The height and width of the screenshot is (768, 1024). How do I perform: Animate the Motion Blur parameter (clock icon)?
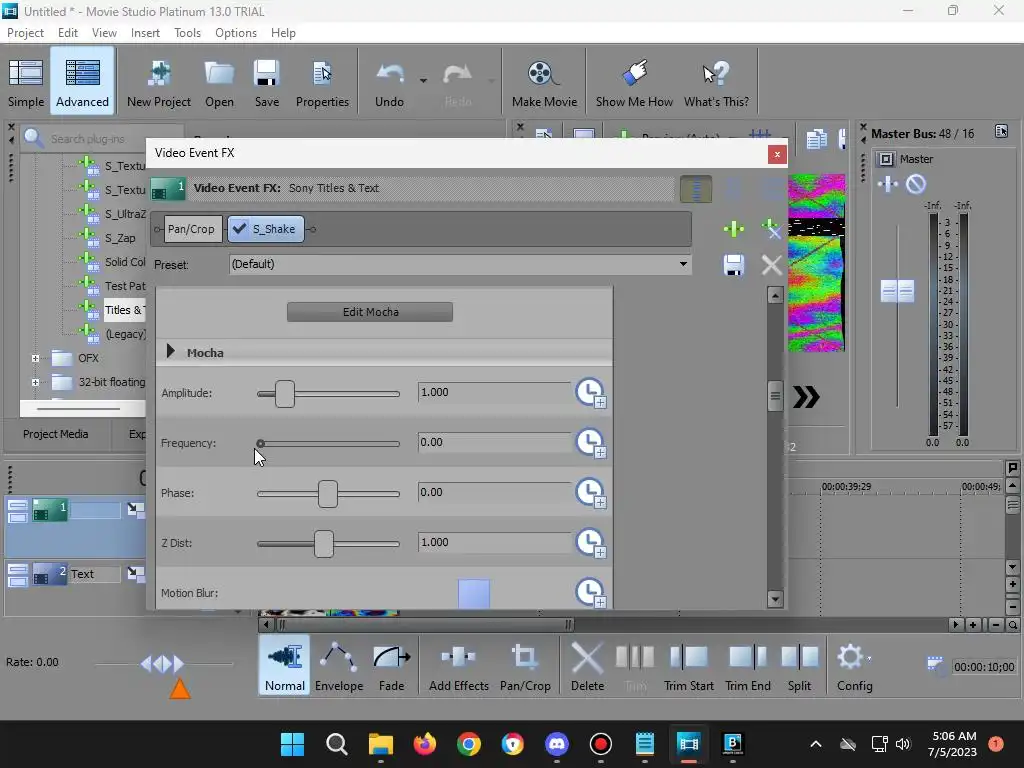tap(590, 593)
